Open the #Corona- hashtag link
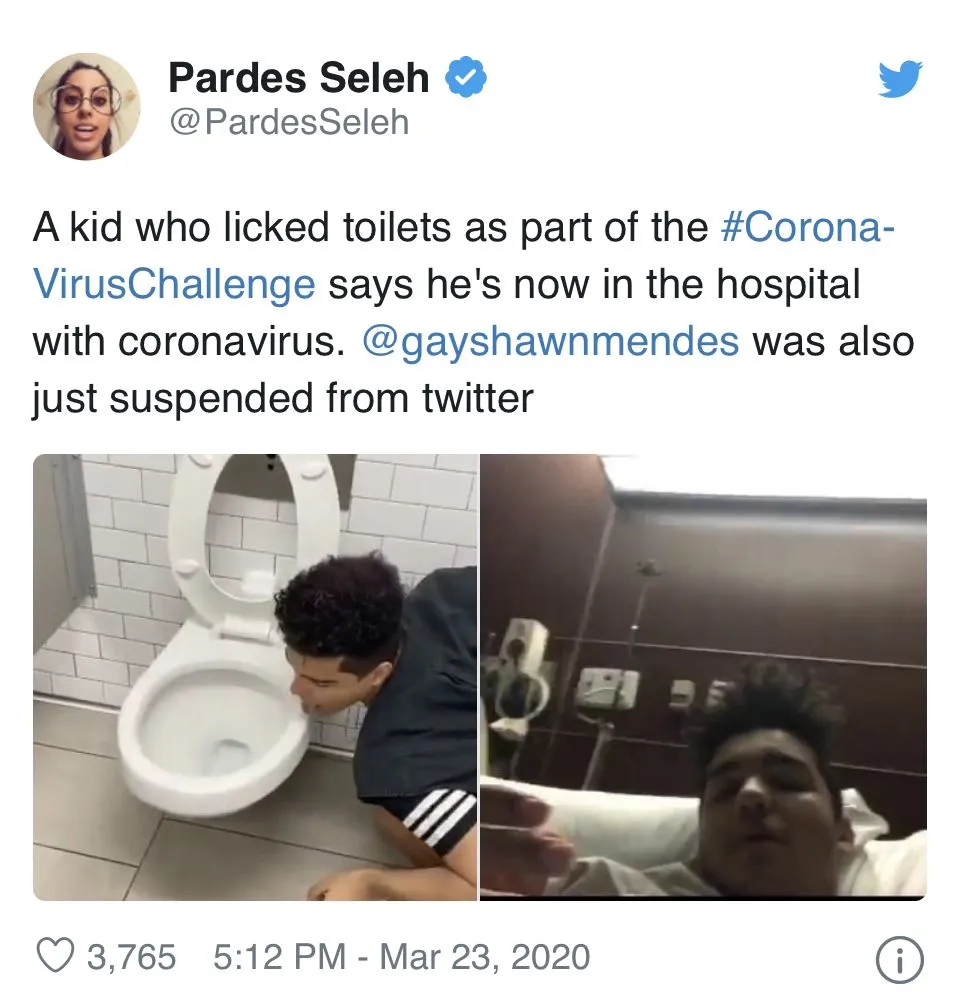 click(x=808, y=227)
